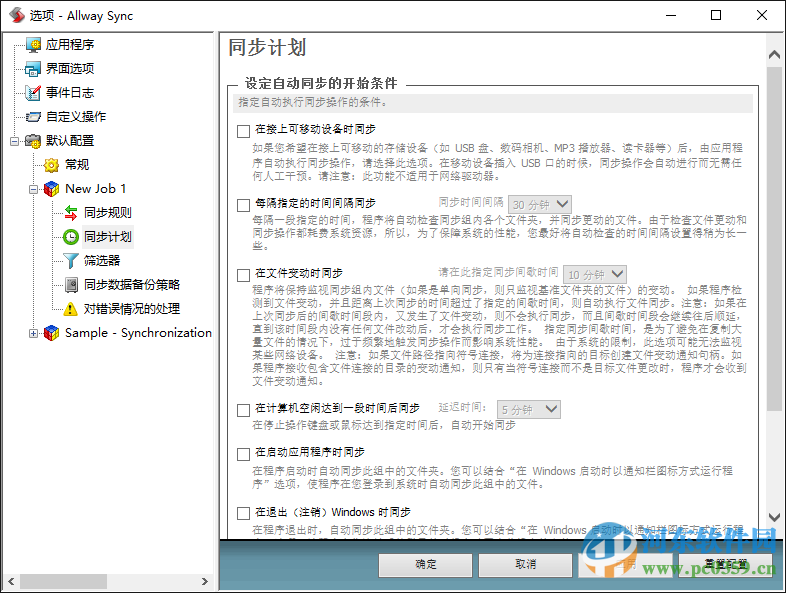The width and height of the screenshot is (786, 593).
Task: Click the 同步计划 clock icon
Action: click(x=71, y=237)
